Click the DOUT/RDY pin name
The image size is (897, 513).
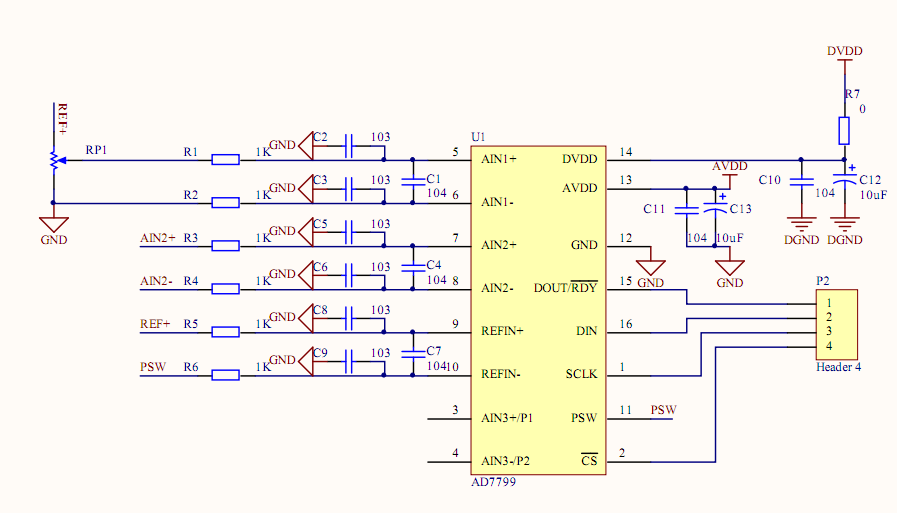click(x=565, y=287)
